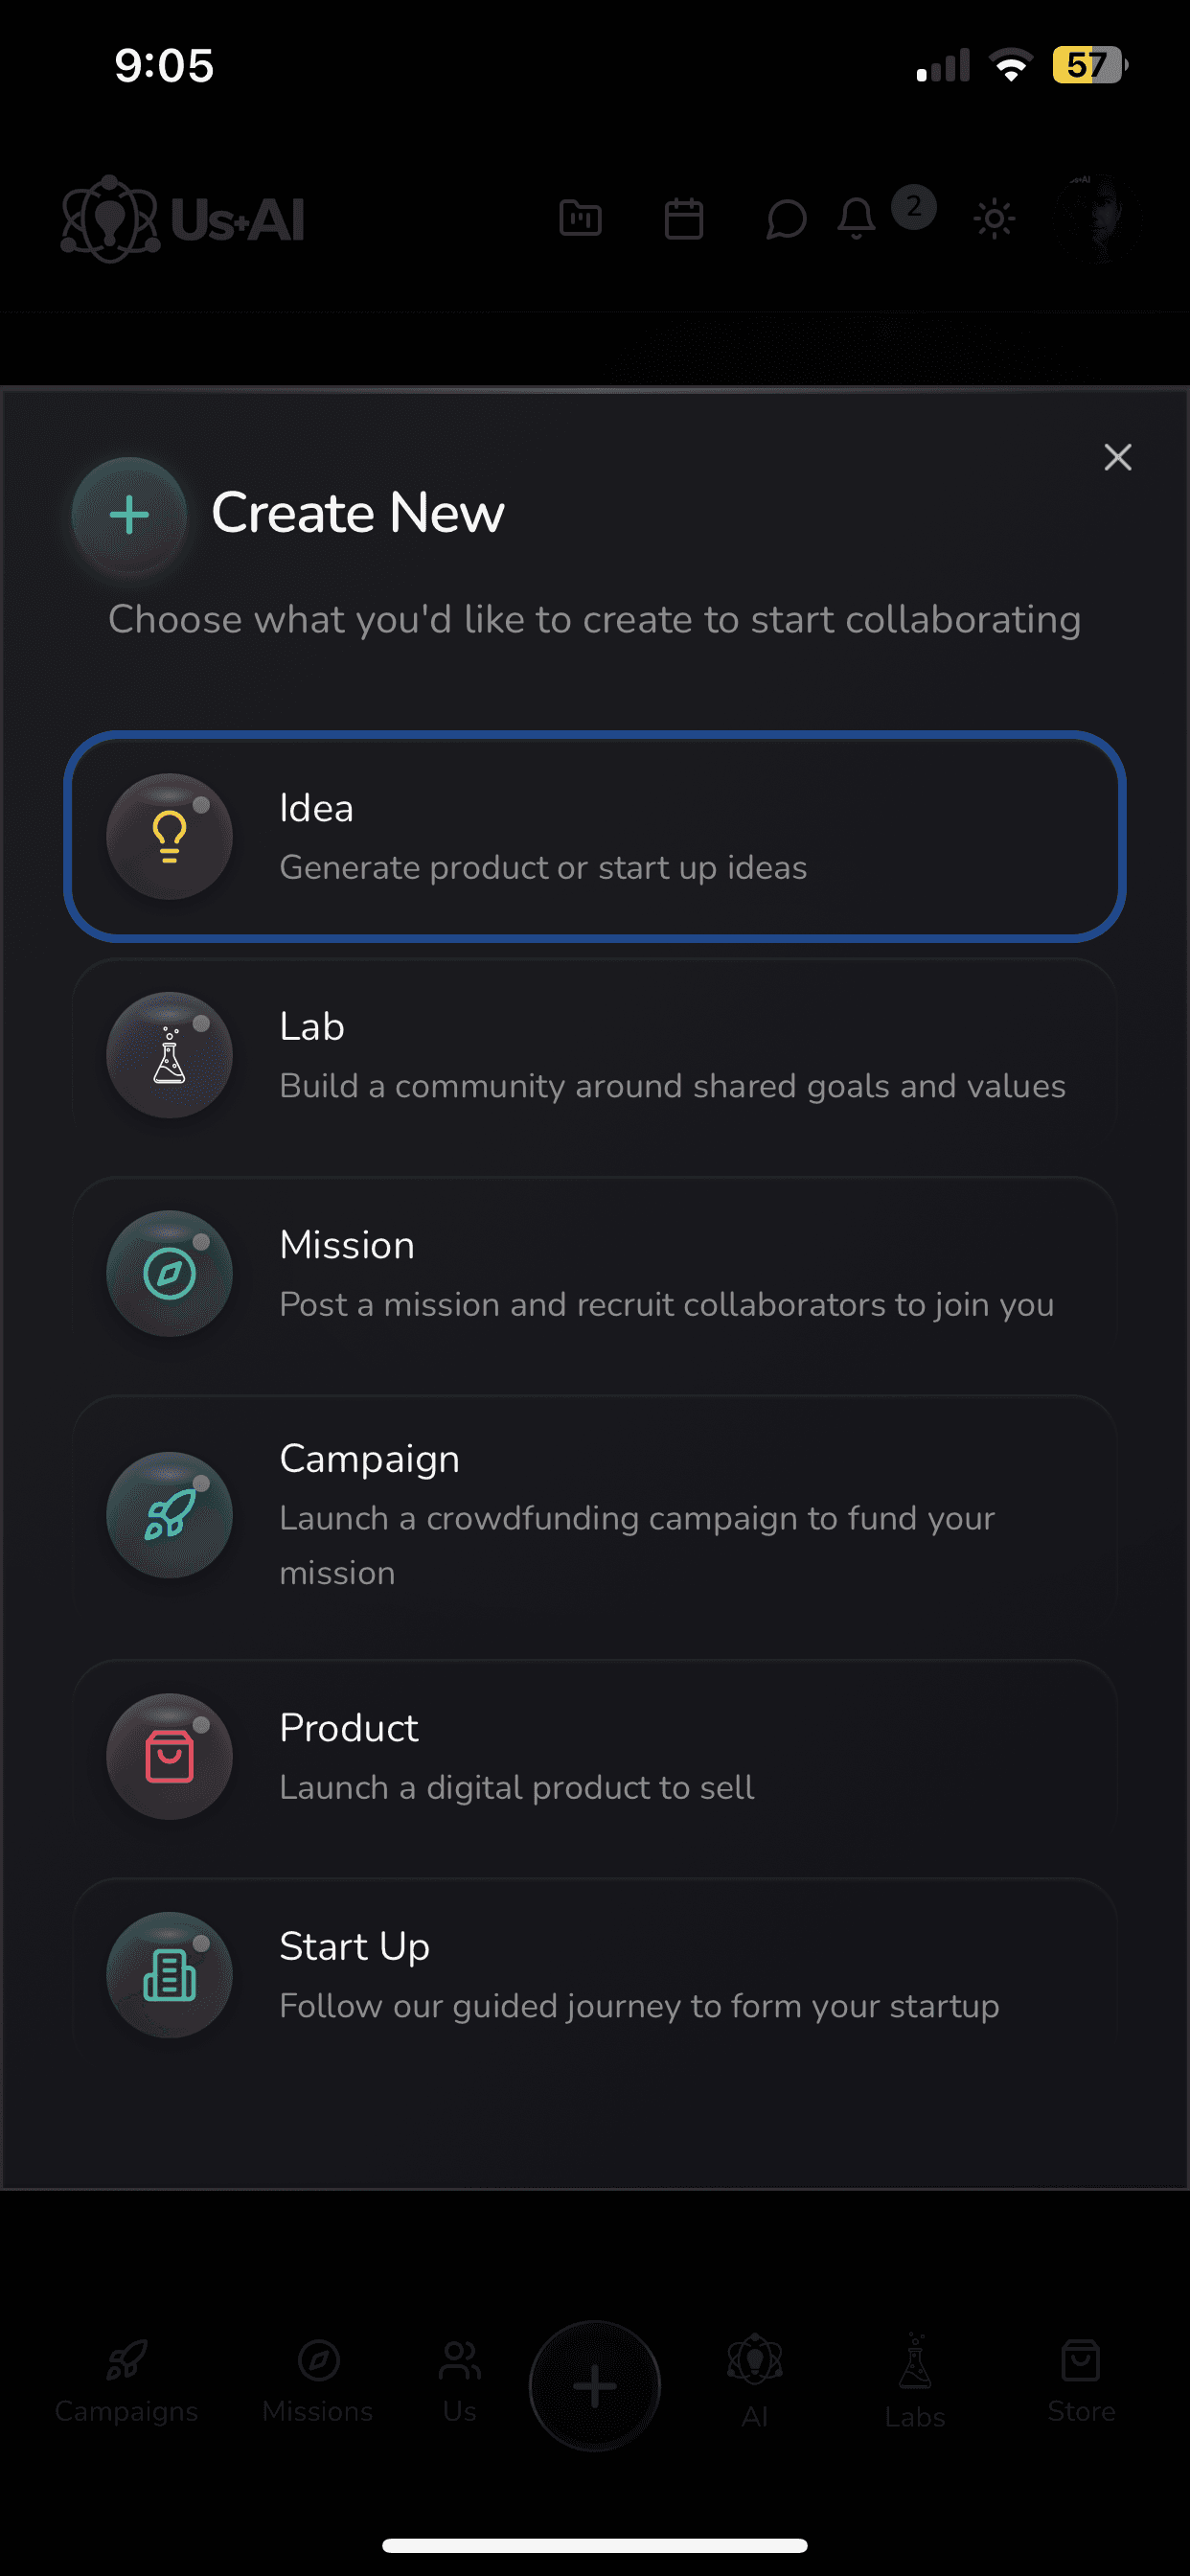Open the chat messages icon
1190x2576 pixels.
(x=786, y=219)
